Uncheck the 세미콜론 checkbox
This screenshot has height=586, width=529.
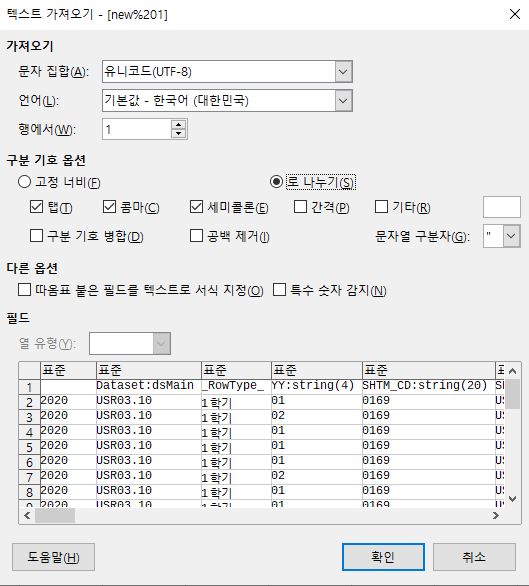(196, 207)
